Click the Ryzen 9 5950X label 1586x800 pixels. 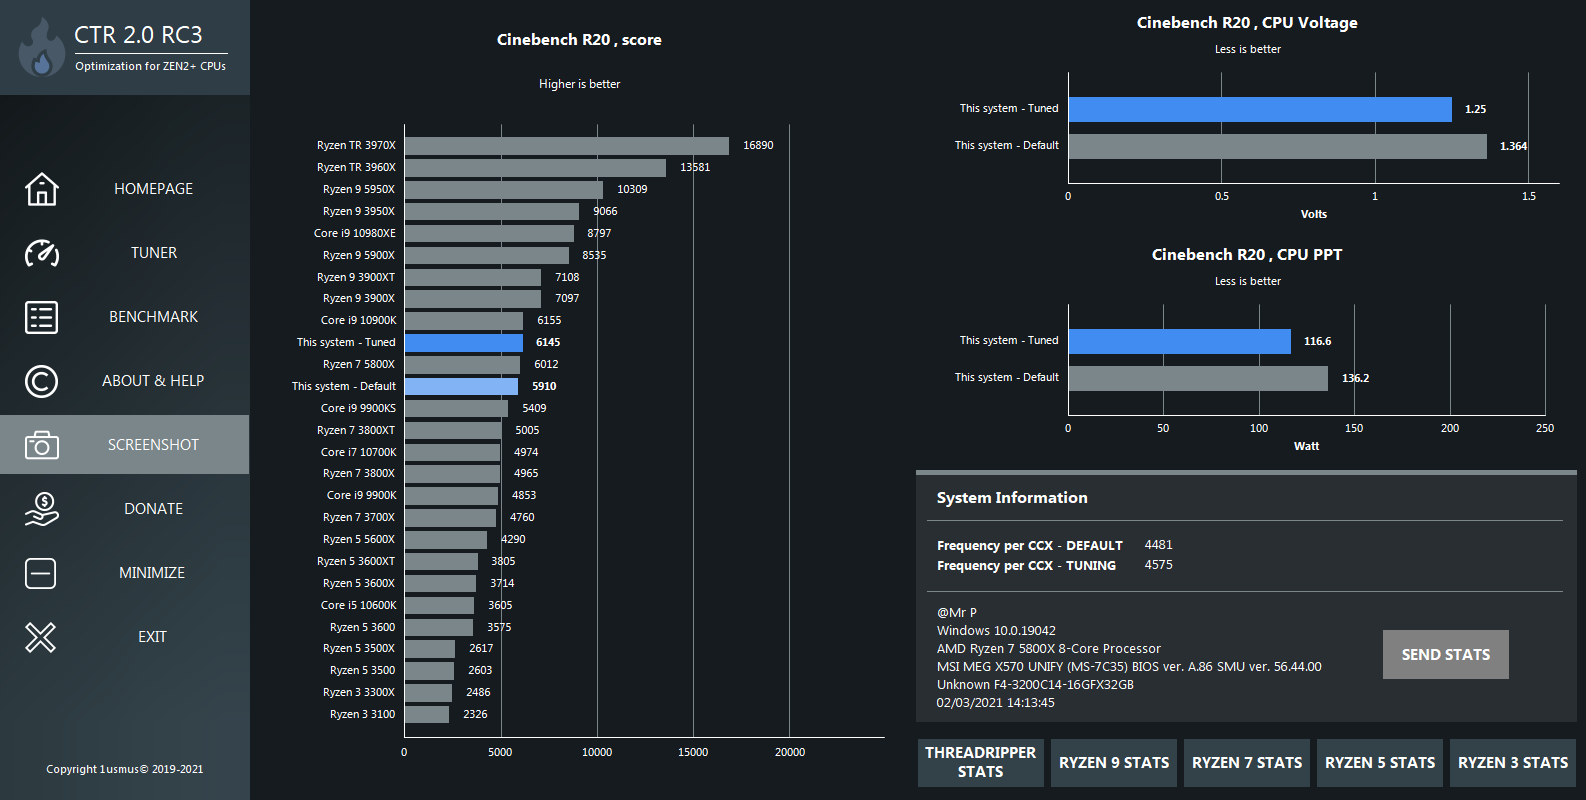tap(359, 189)
